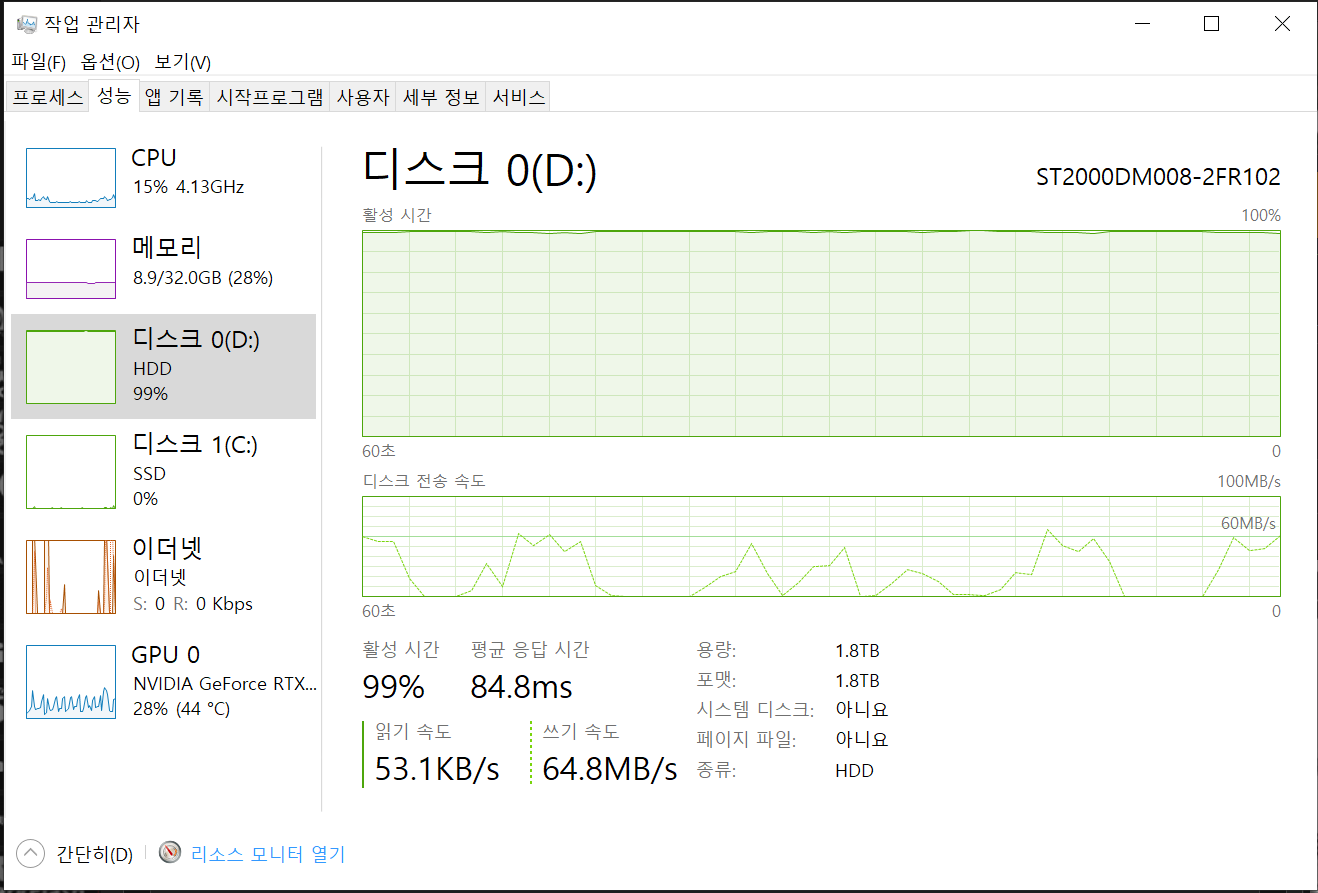Click the 84.8ms average response value

[x=521, y=687]
